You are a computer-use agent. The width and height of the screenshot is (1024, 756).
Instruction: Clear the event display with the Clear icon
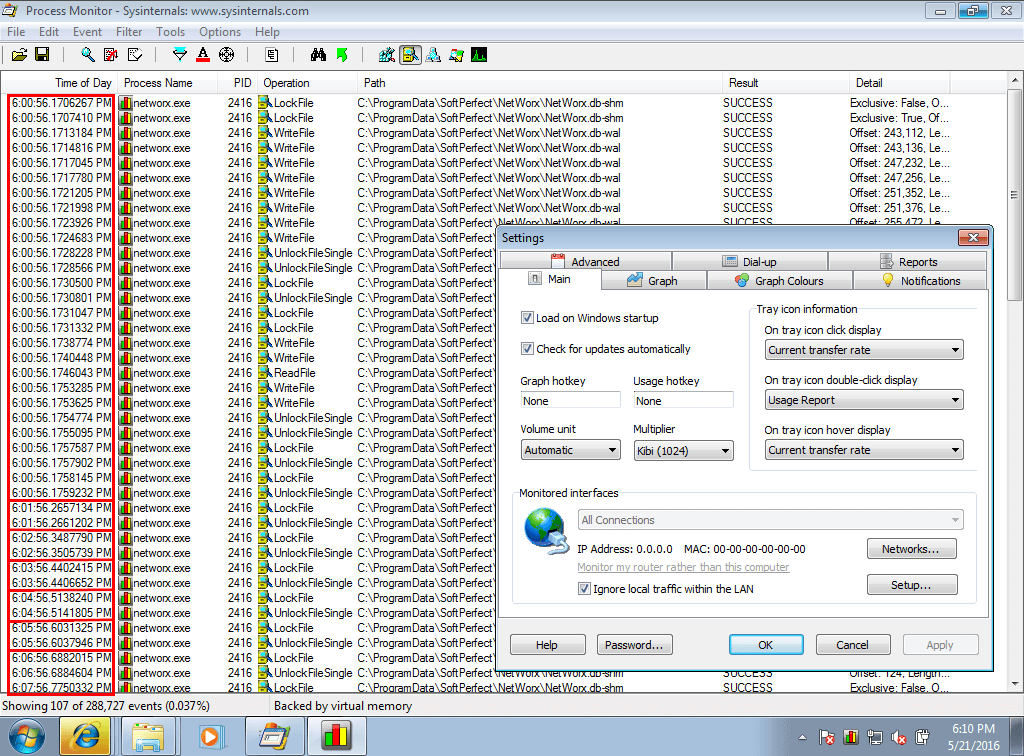pyautogui.click(x=135, y=55)
